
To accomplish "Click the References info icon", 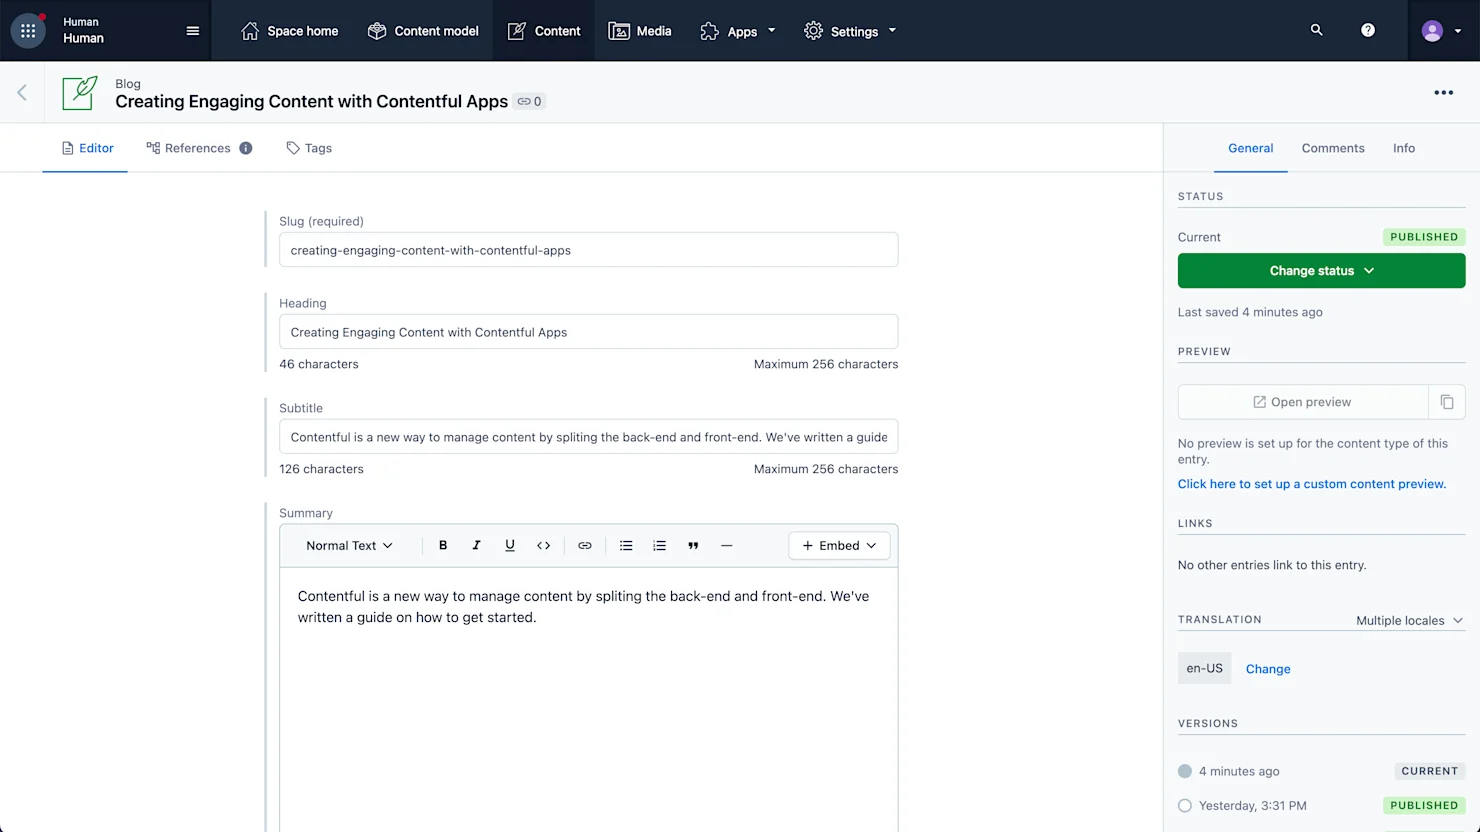I will (x=246, y=148).
